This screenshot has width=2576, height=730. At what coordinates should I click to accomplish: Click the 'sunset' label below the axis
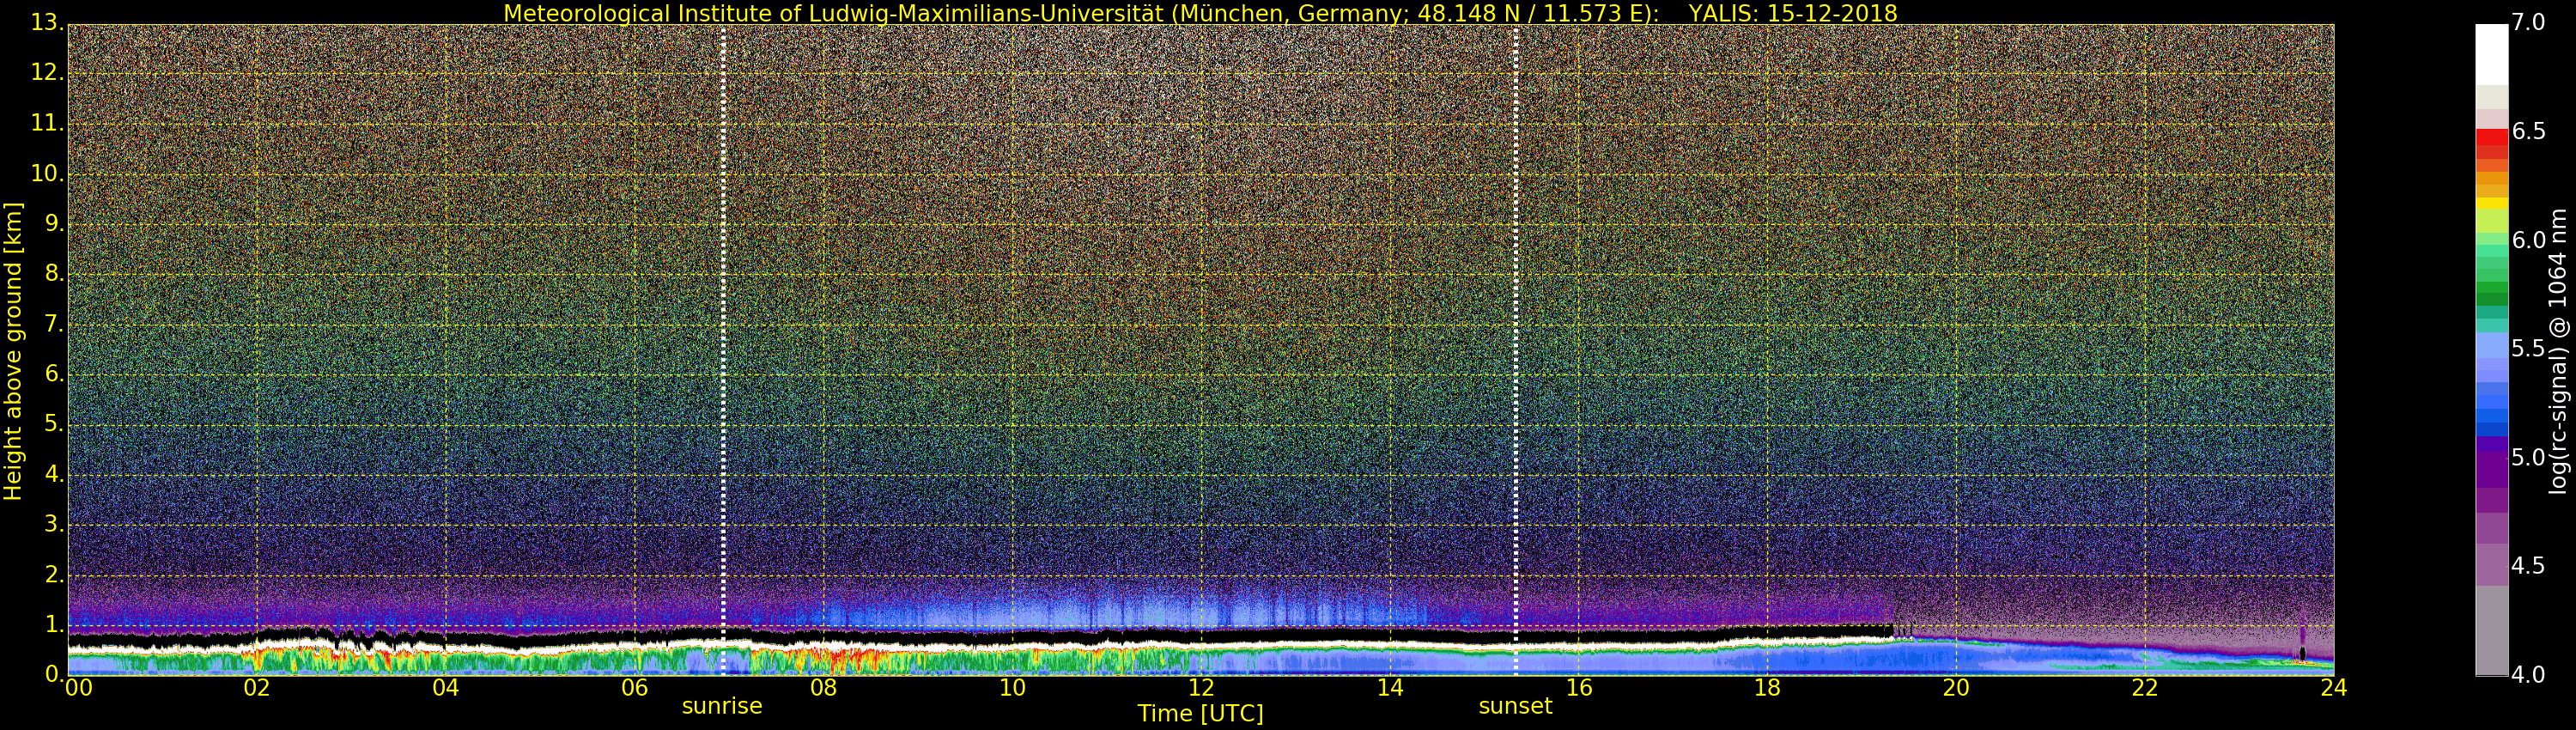point(1515,706)
